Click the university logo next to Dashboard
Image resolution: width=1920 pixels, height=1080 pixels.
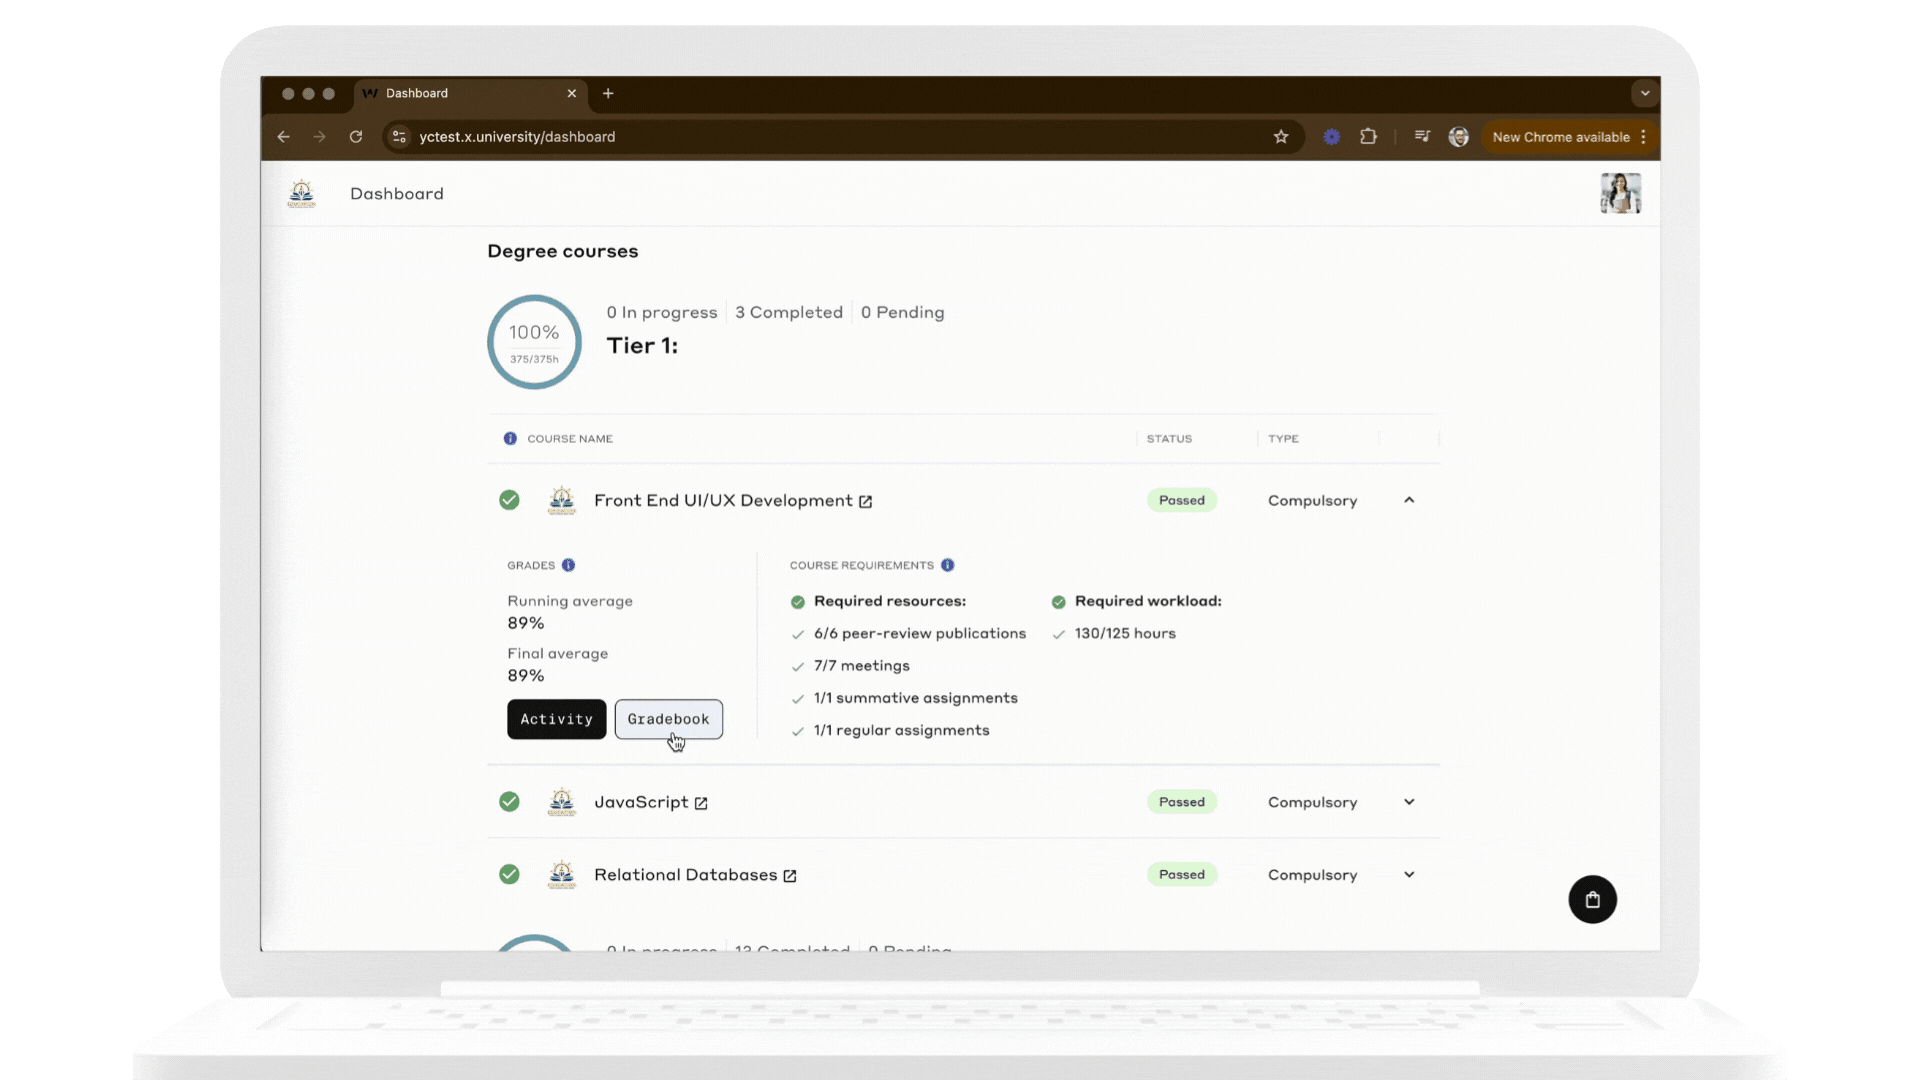(x=301, y=193)
